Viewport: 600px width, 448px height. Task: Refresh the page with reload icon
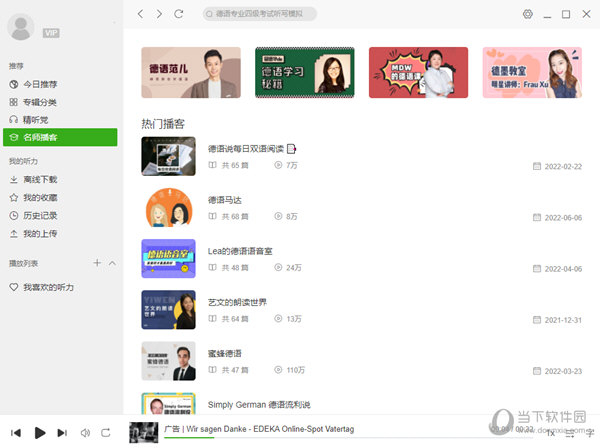179,14
